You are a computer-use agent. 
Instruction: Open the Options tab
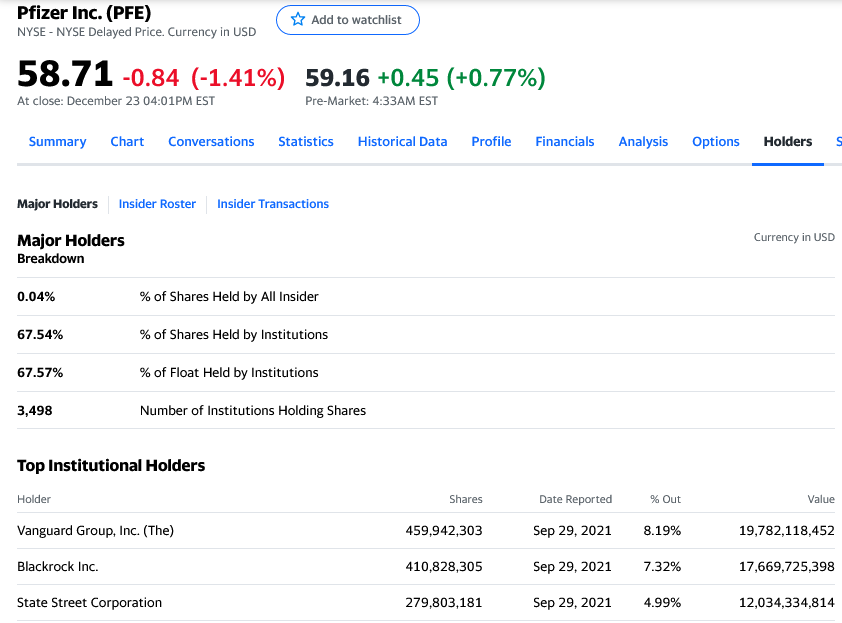point(716,142)
